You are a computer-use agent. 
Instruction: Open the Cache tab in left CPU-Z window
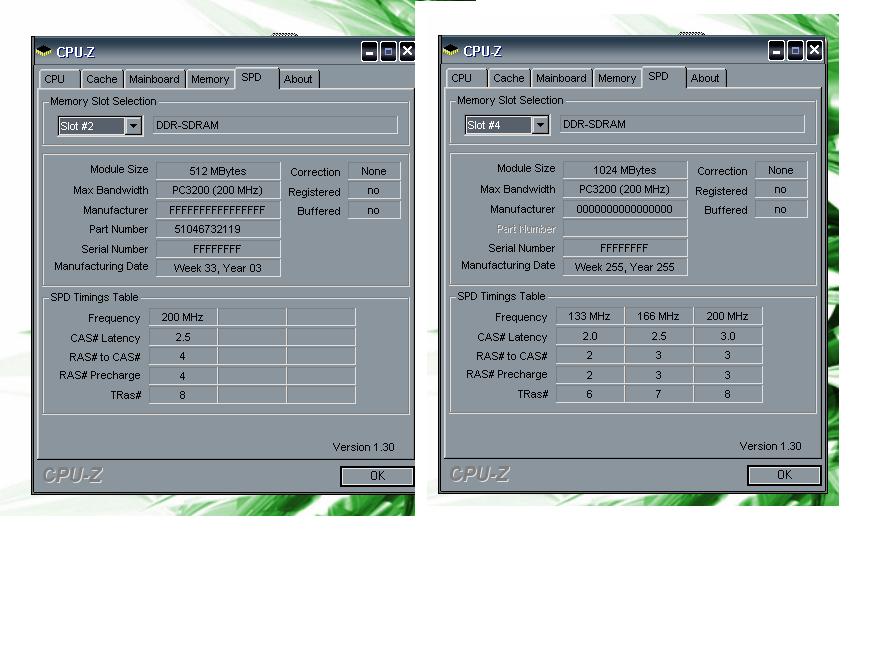pos(102,79)
